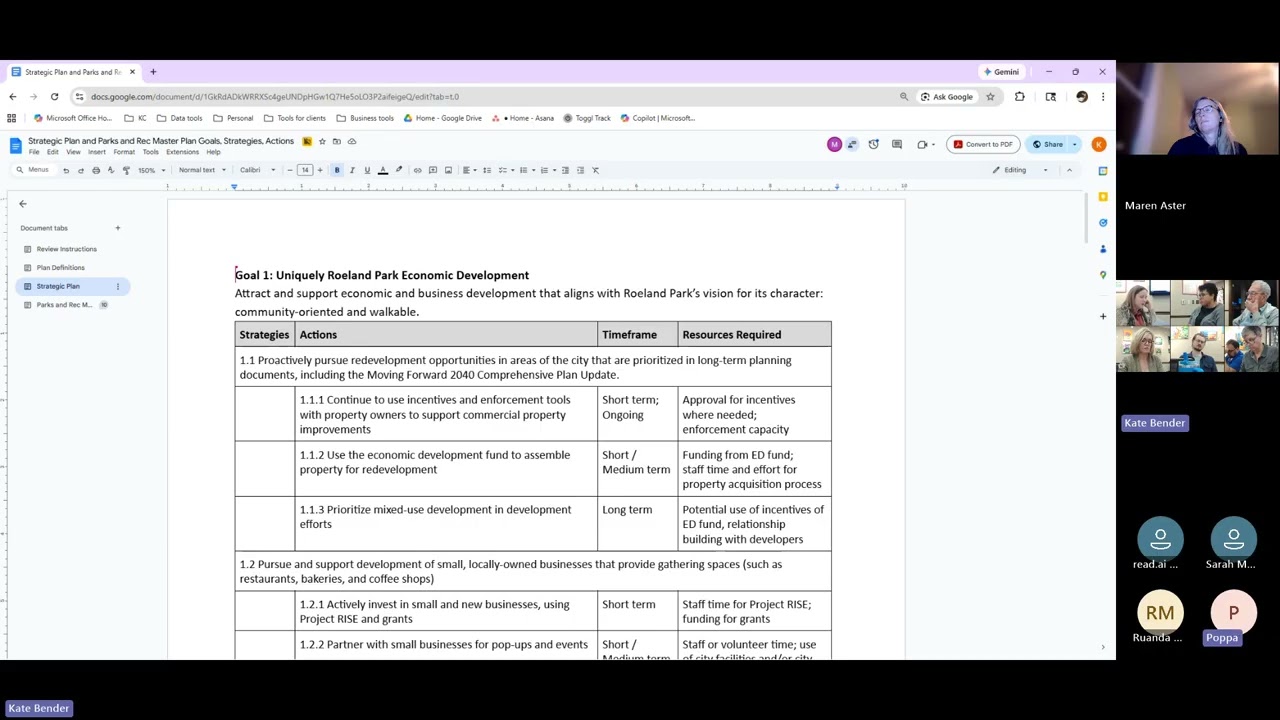Add a comment from toolbar
The width and height of the screenshot is (1280, 720).
433,170
